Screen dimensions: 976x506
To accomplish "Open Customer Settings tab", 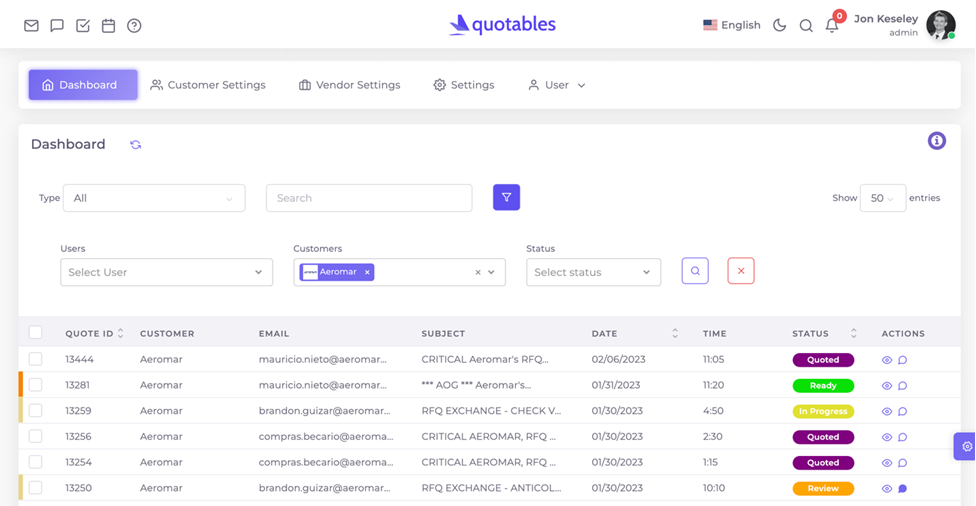I will point(208,85).
